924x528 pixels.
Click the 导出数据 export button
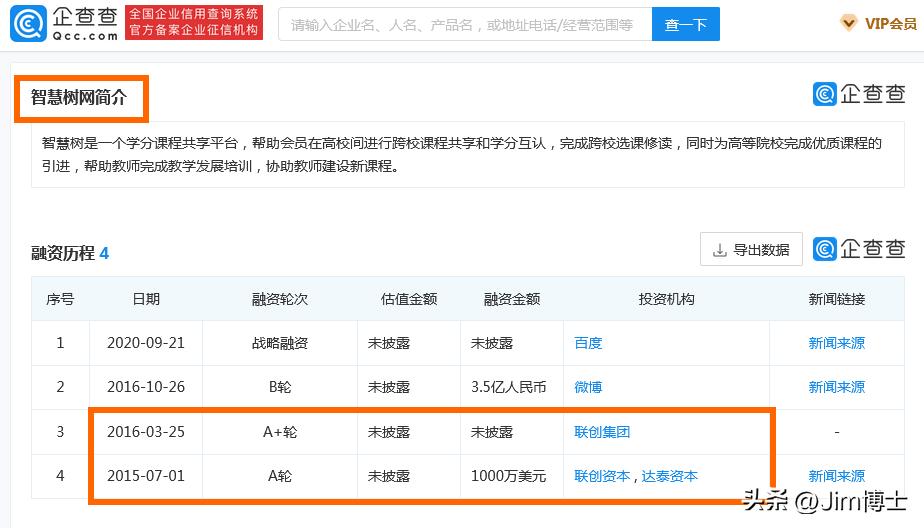(751, 249)
